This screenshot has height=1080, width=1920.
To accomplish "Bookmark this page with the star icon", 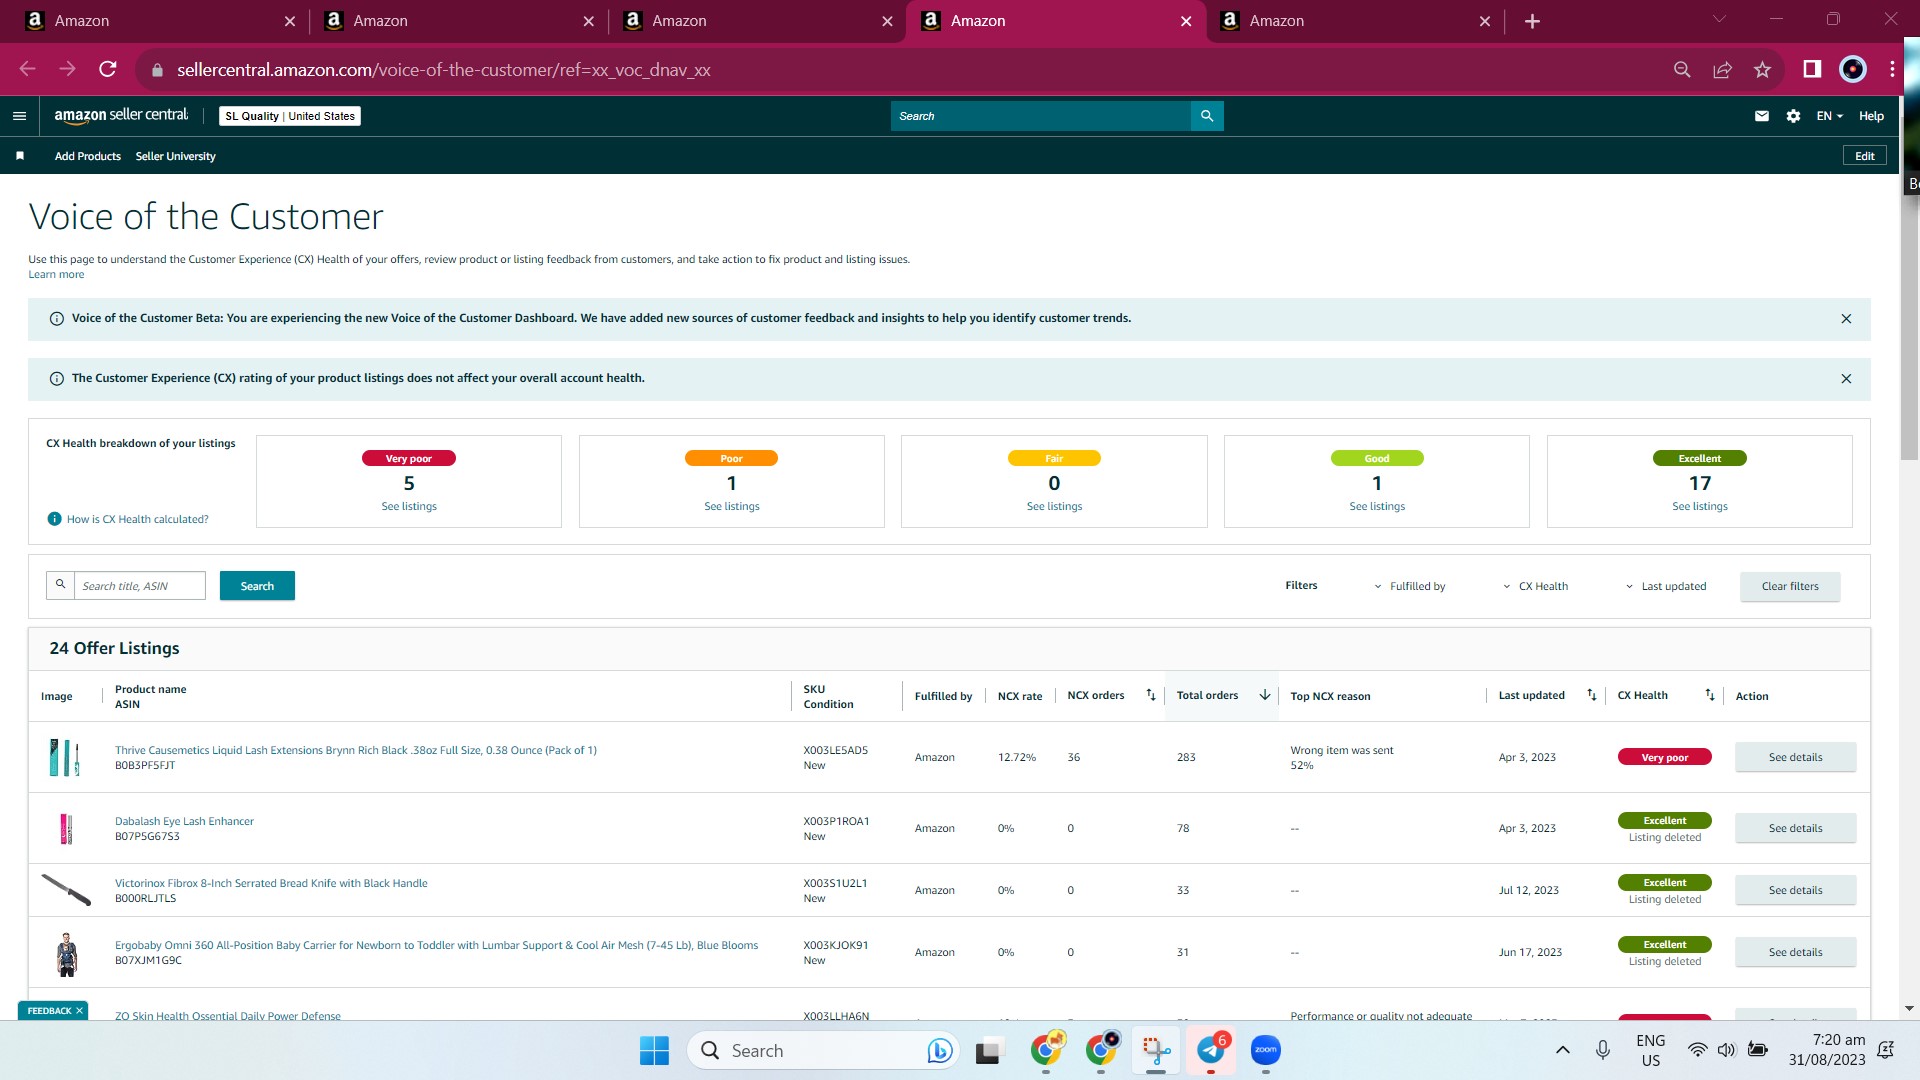I will click(1762, 69).
